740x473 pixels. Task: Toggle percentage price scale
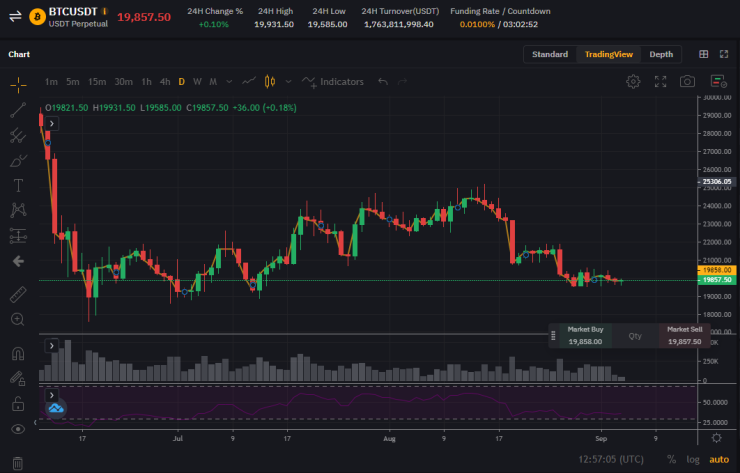(x=671, y=459)
